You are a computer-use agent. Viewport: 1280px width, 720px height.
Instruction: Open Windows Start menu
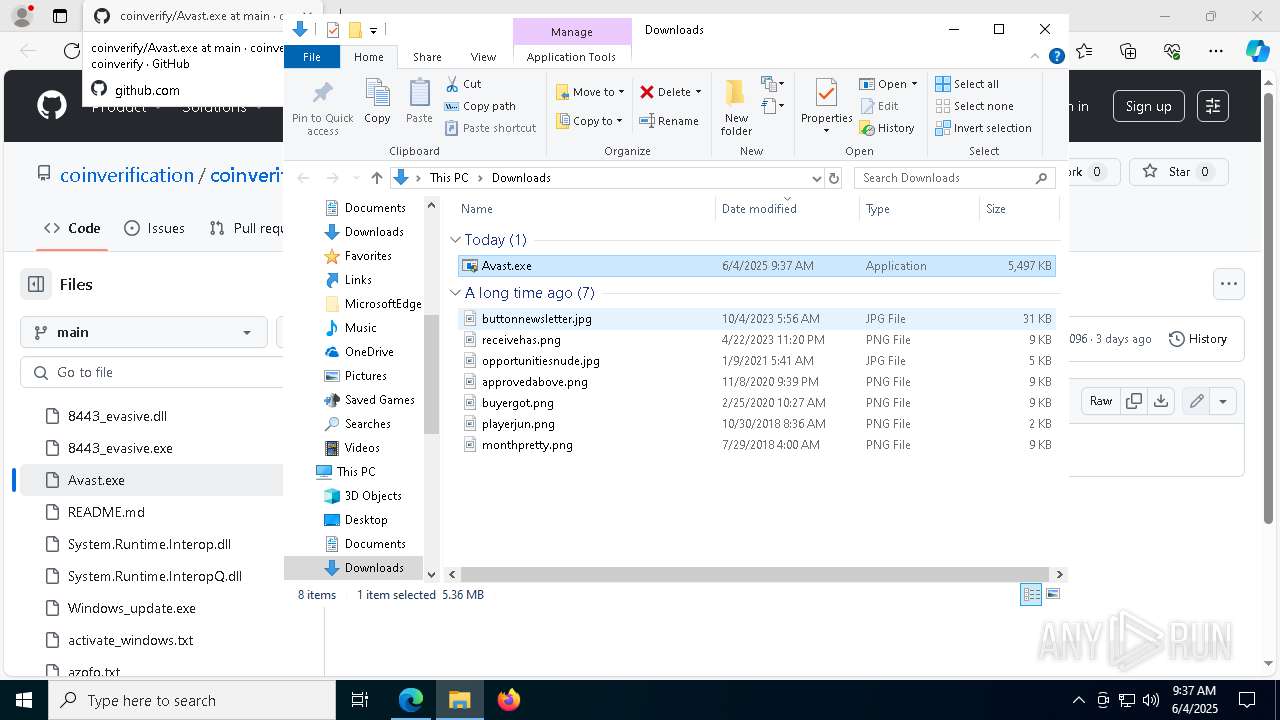[x=24, y=700]
